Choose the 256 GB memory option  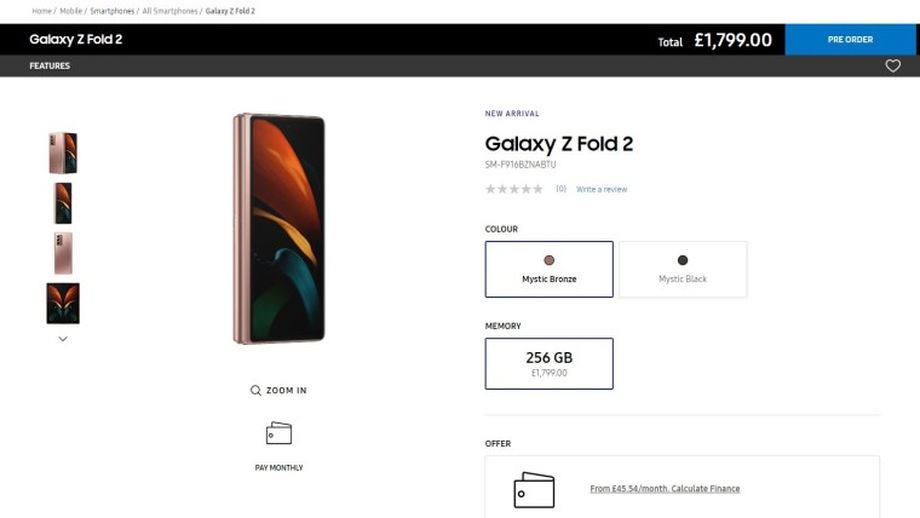pyautogui.click(x=549, y=363)
